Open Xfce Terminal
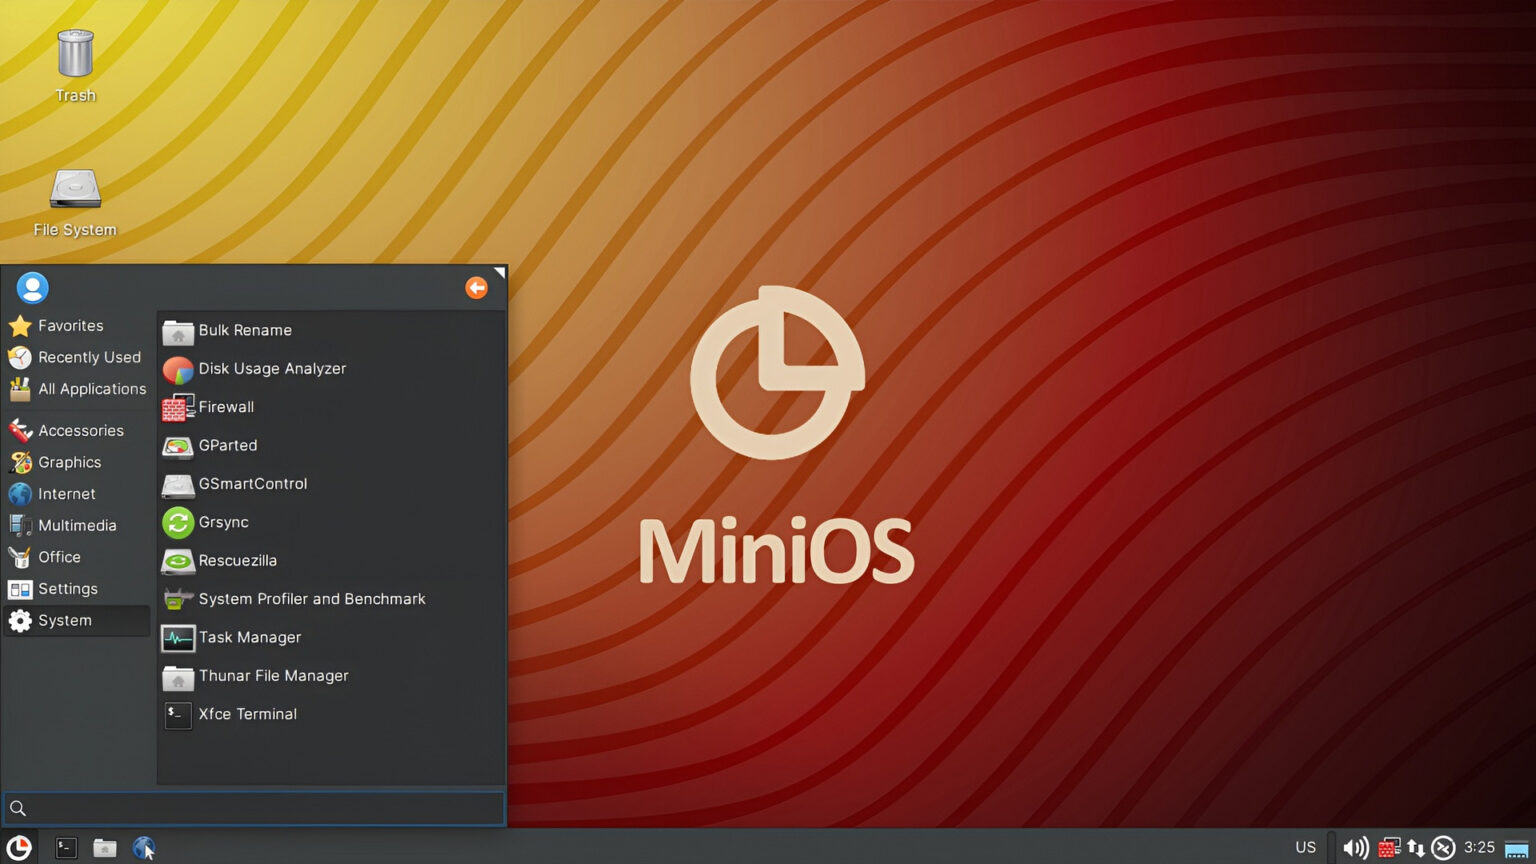The height and width of the screenshot is (864, 1536). pyautogui.click(x=247, y=714)
